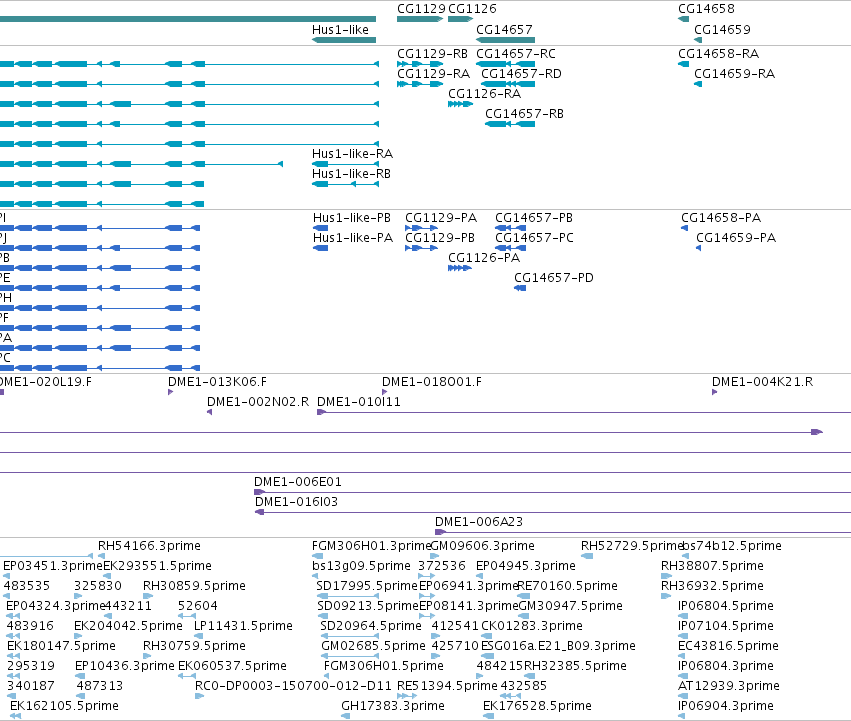Select BAC clone DME1-016I03 label
This screenshot has height=721, width=851.
click(x=296, y=502)
